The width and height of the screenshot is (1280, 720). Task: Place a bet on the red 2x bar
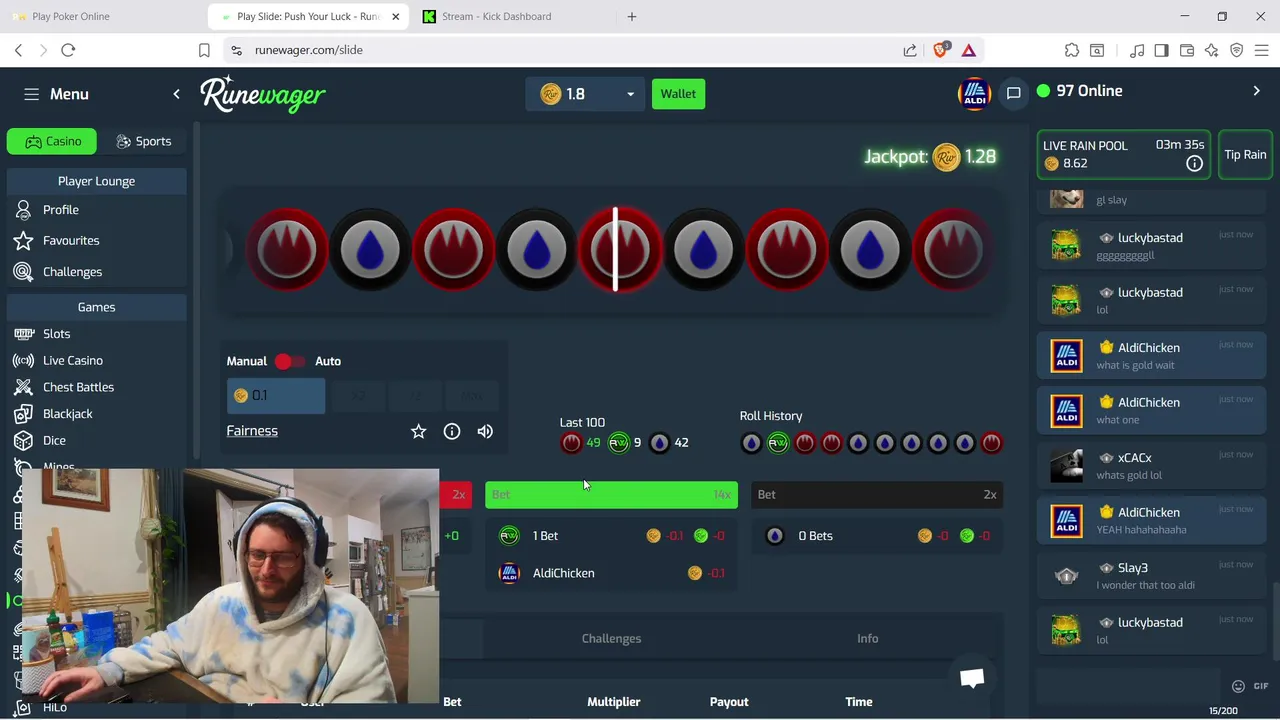coord(456,495)
